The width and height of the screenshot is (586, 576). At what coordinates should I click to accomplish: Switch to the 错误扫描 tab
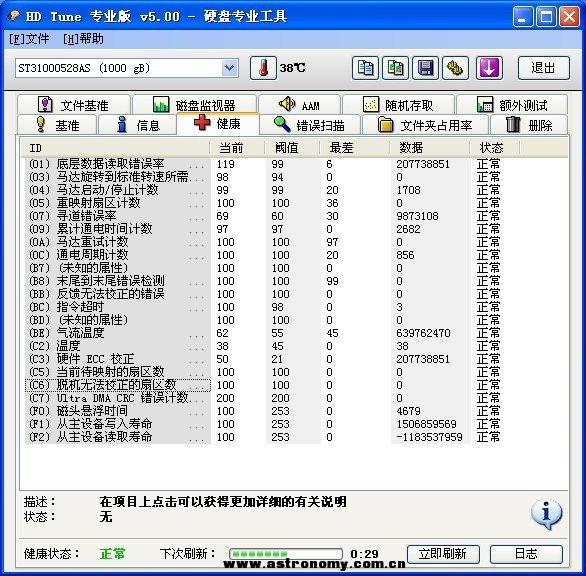[310, 125]
